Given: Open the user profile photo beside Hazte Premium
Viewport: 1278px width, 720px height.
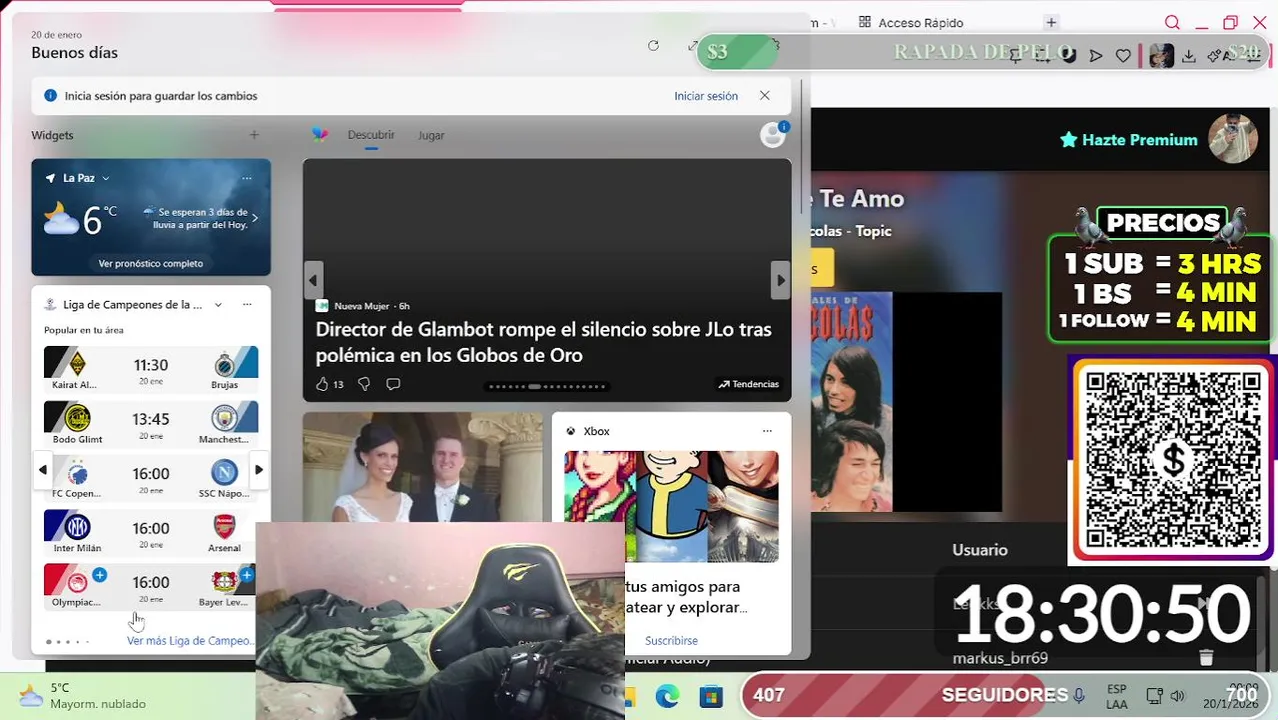Looking at the screenshot, I should [x=1233, y=138].
